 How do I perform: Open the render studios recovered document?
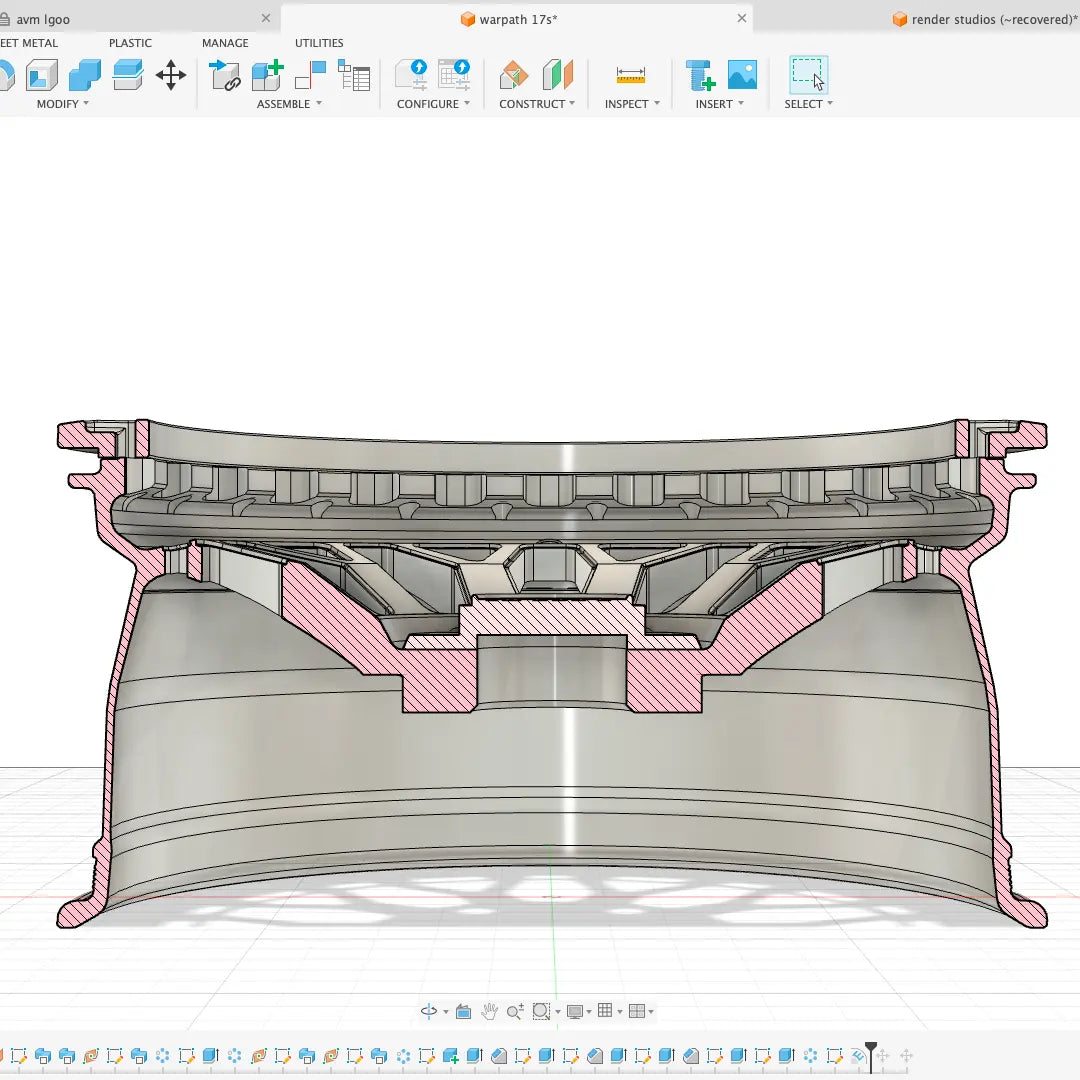click(985, 19)
